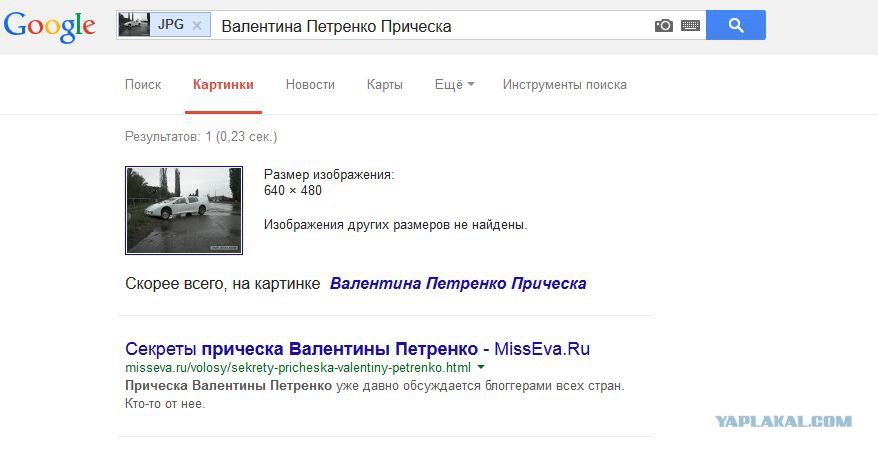The image size is (878, 451).
Task: Click the 640 × 480 size text
Action: coord(293,190)
